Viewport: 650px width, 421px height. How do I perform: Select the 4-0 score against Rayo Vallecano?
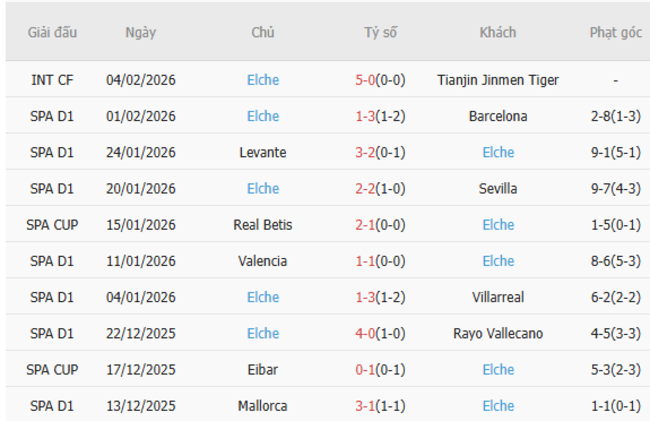tap(367, 333)
